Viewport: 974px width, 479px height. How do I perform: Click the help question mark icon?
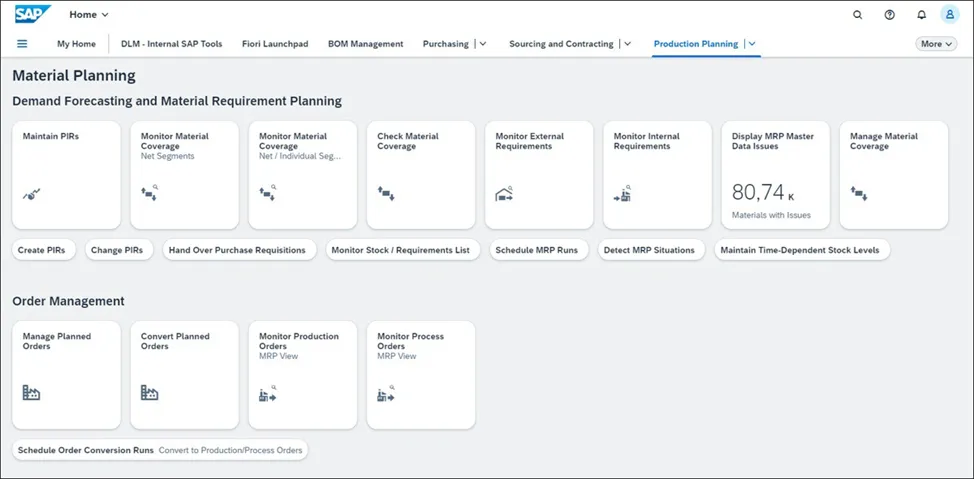pyautogui.click(x=889, y=15)
